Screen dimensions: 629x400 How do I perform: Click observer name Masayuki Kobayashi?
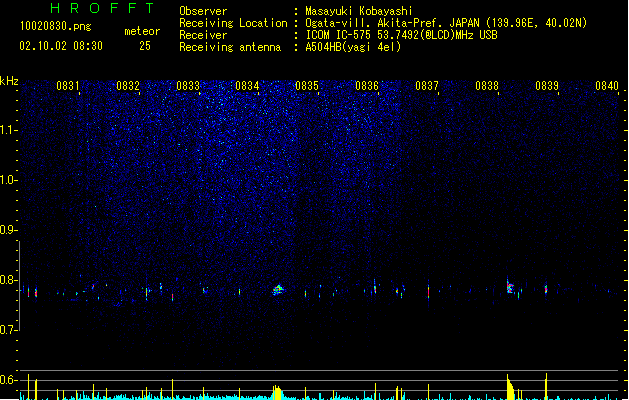[x=359, y=11]
